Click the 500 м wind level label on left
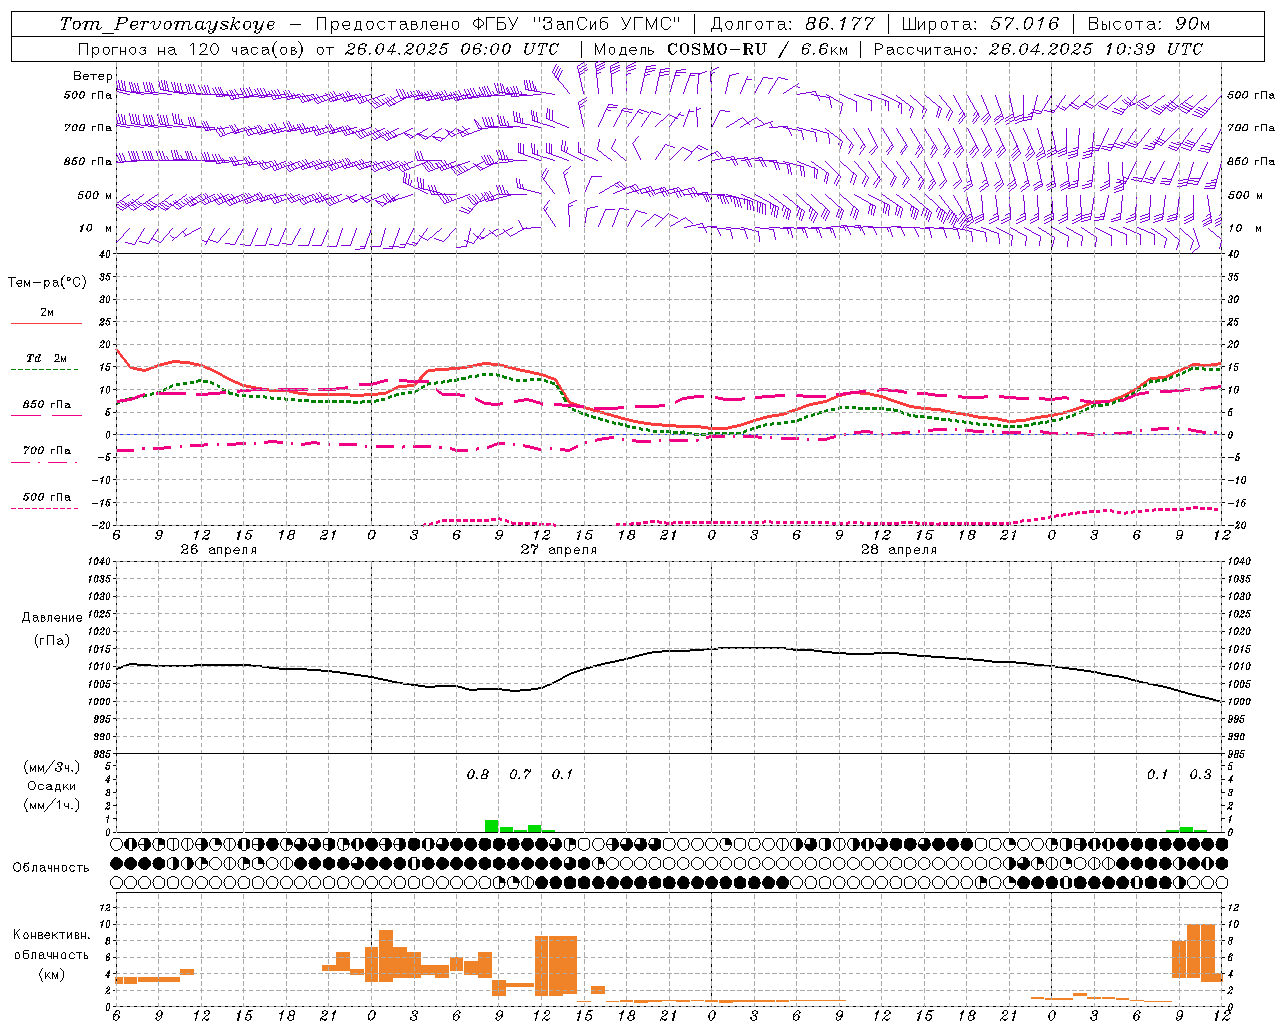The height and width of the screenshot is (1024, 1280). (95, 196)
